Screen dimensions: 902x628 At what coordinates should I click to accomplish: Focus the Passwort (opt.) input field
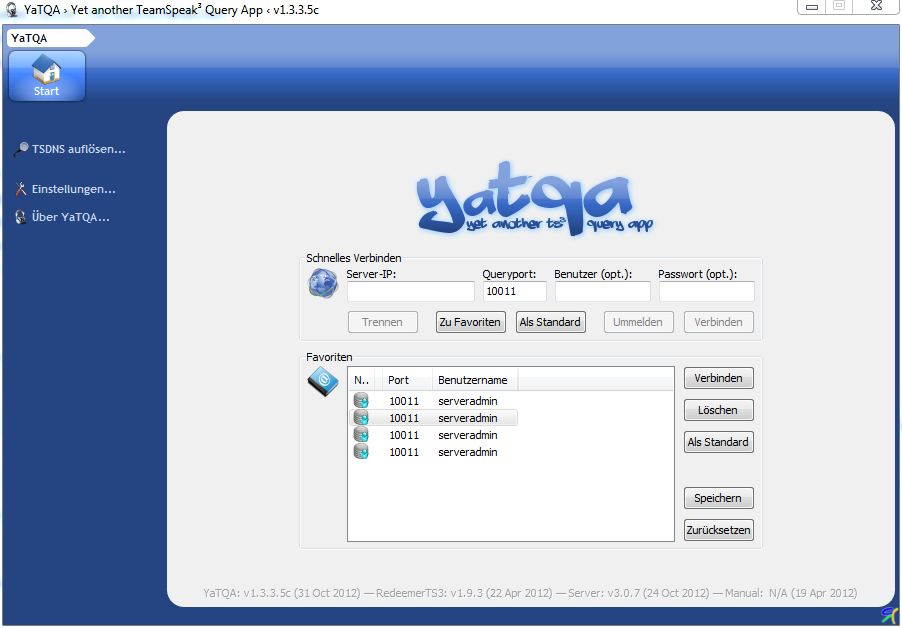point(706,292)
